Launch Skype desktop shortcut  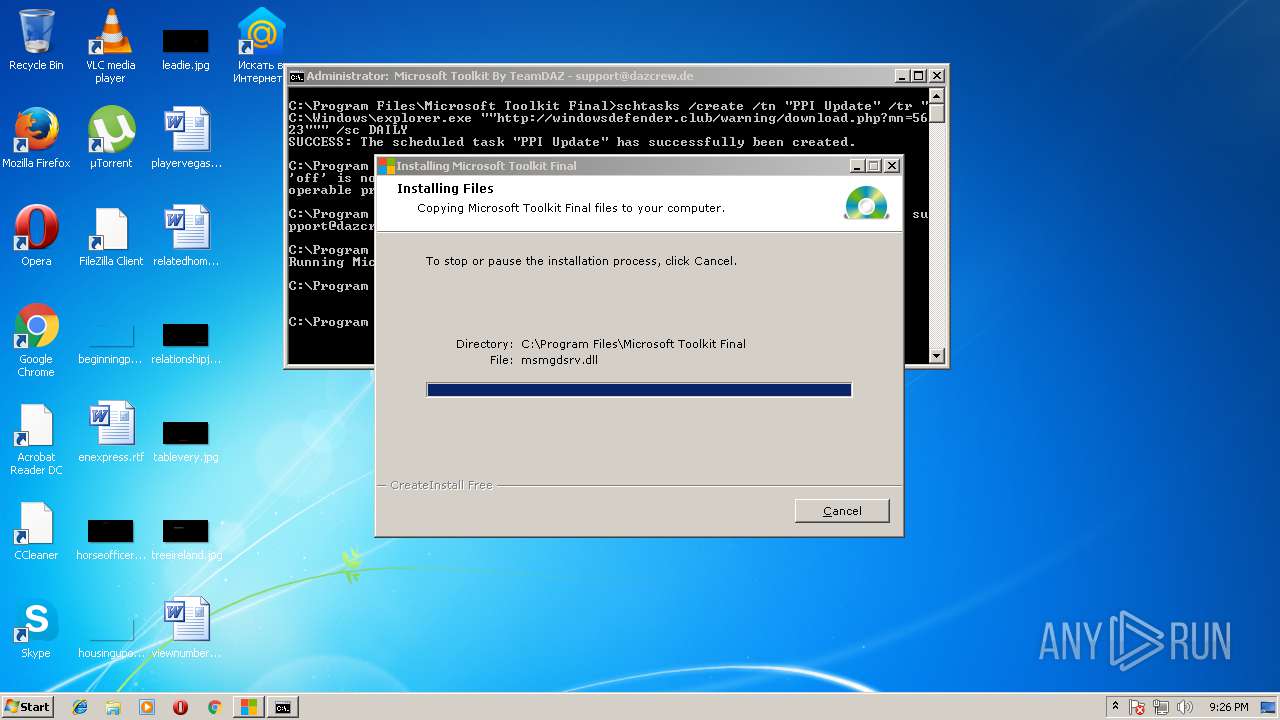(36, 628)
